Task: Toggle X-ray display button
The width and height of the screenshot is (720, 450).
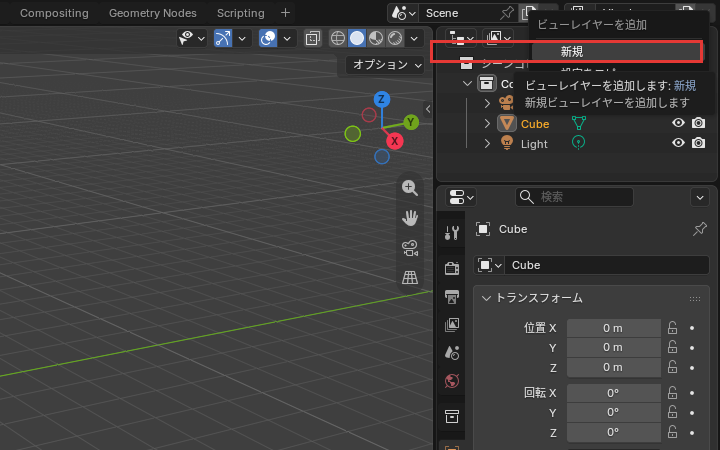Action: tap(313, 38)
